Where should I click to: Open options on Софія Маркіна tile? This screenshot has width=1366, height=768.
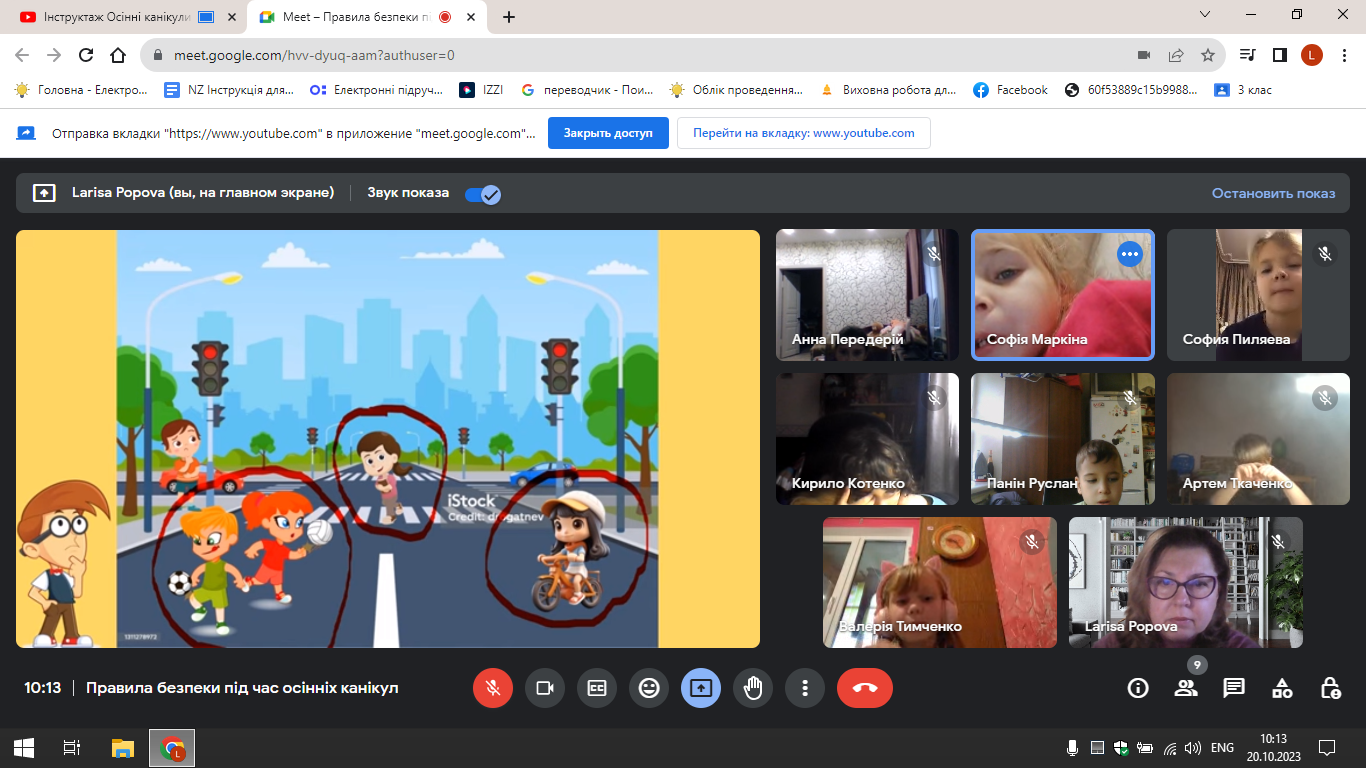coord(1130,254)
